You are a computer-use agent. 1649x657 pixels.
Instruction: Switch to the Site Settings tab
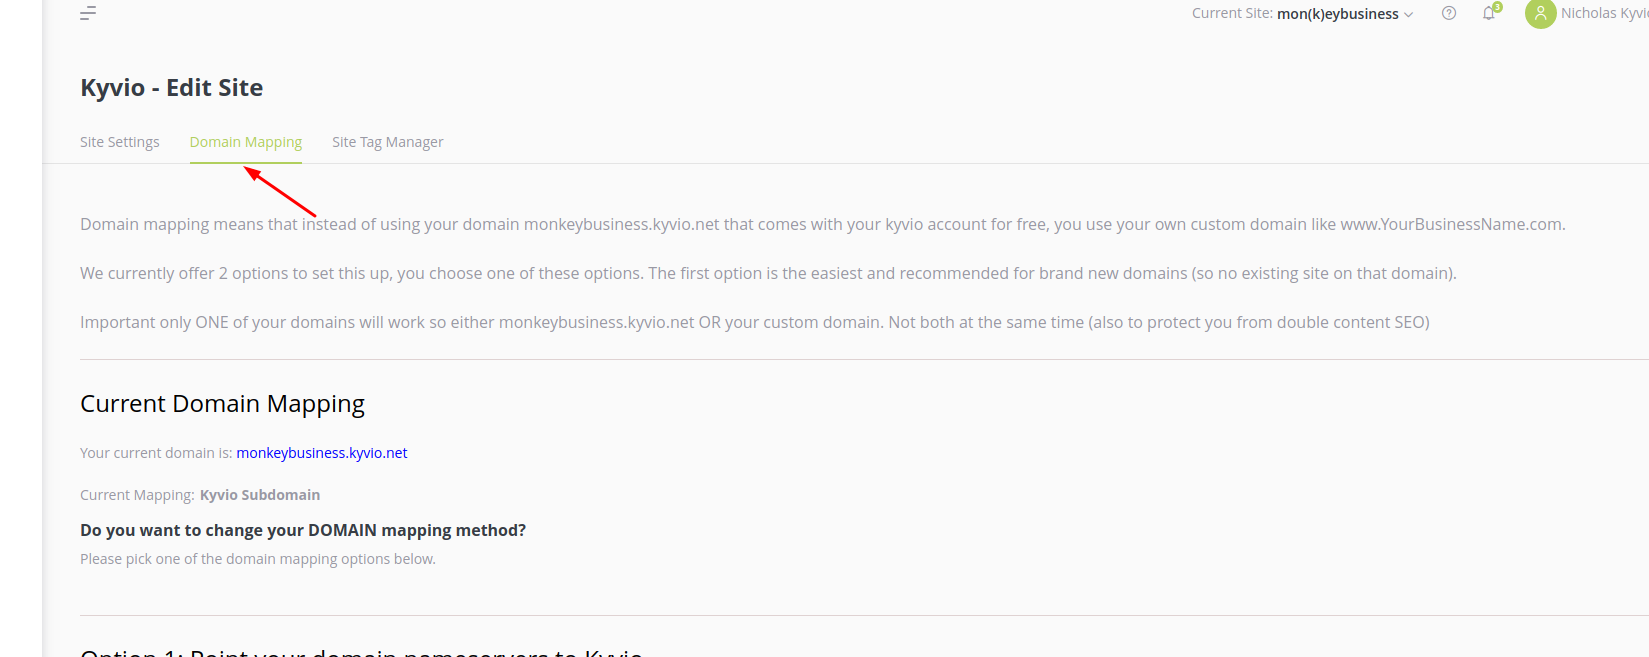point(120,142)
